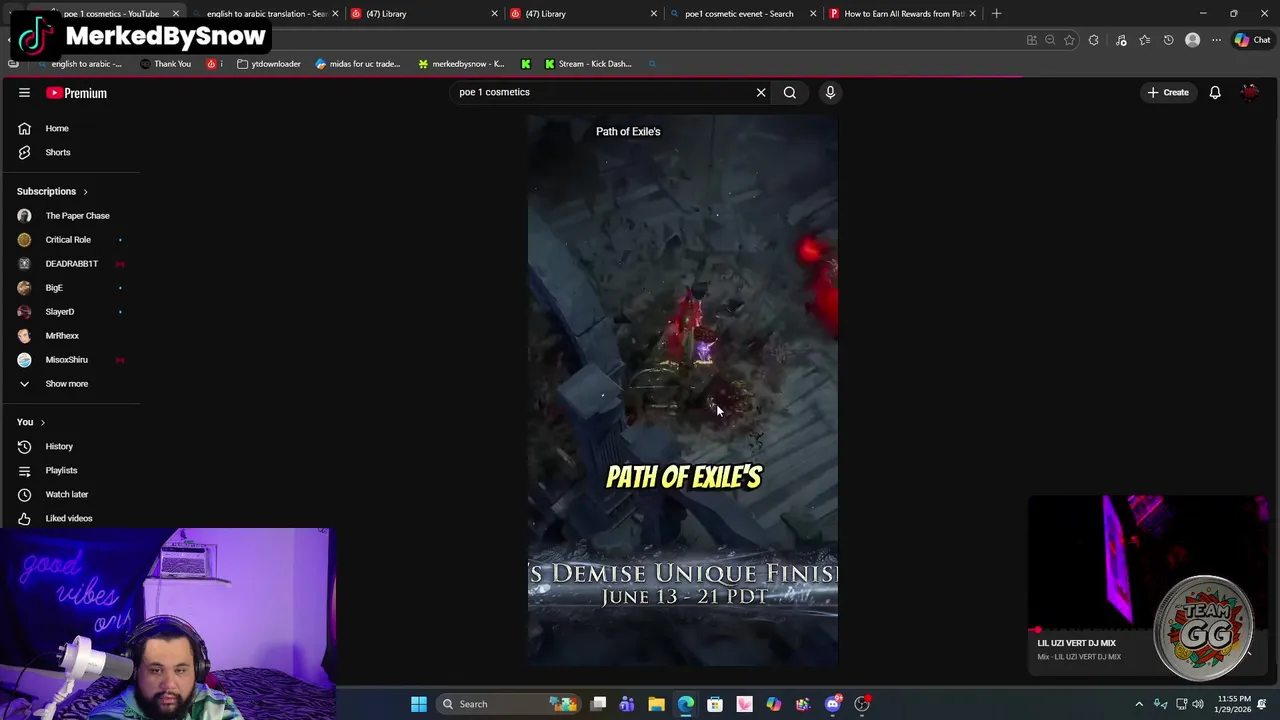Open the ytdownloader bookmarks folder

point(269,64)
